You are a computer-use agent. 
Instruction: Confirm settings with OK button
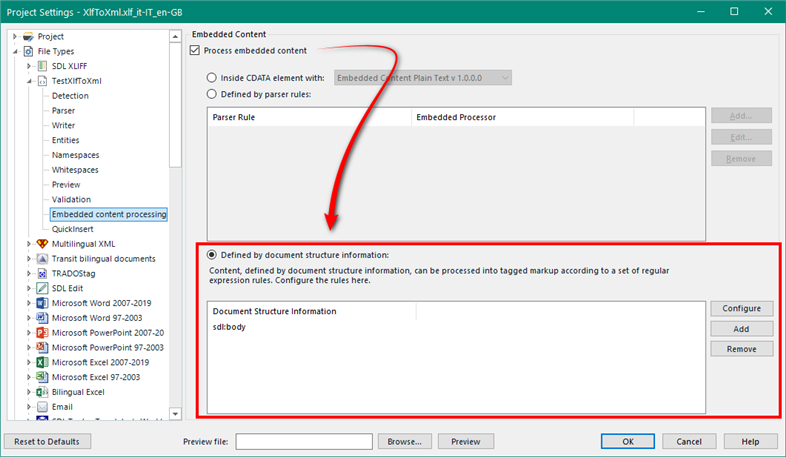click(x=628, y=441)
